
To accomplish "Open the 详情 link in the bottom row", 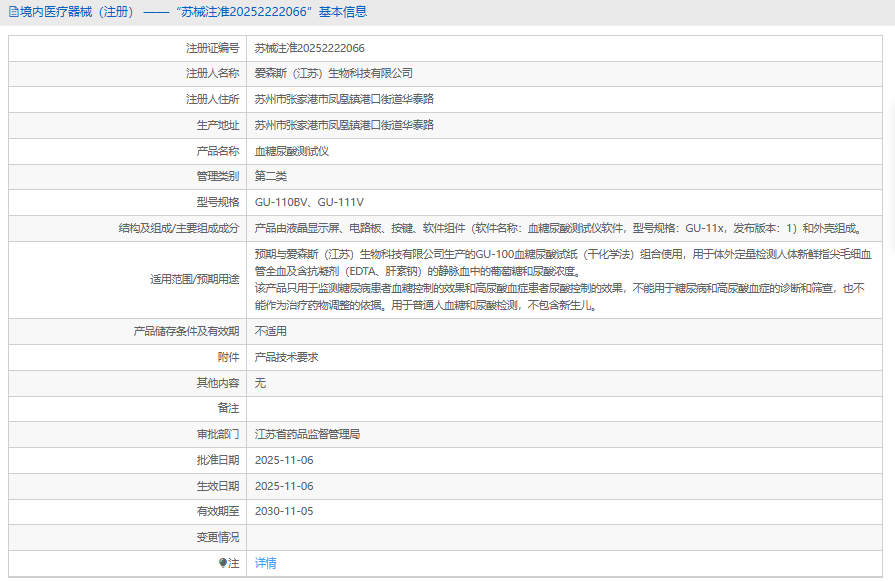I will click(x=265, y=563).
